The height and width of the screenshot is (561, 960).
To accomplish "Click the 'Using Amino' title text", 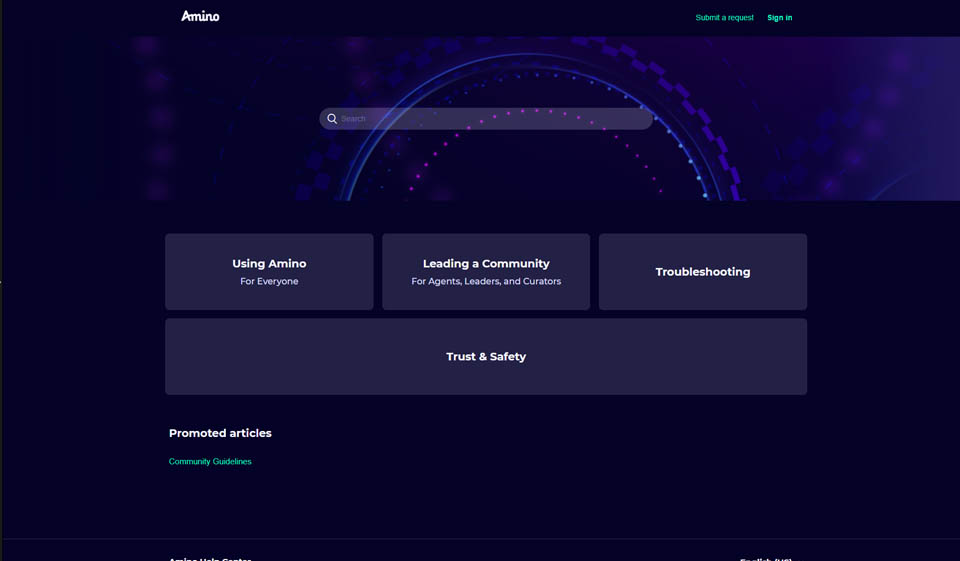I will 269,264.
